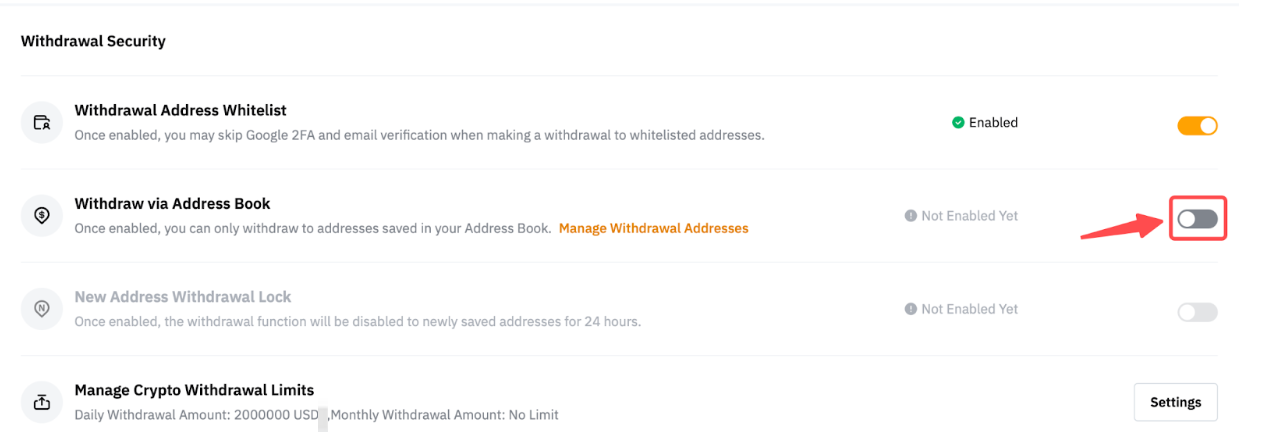
Task: Click the Withdraw via Address Book title
Action: (172, 203)
